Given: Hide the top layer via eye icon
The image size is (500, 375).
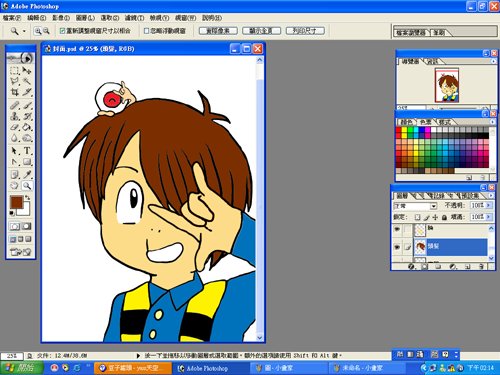Looking at the screenshot, I should 397,229.
